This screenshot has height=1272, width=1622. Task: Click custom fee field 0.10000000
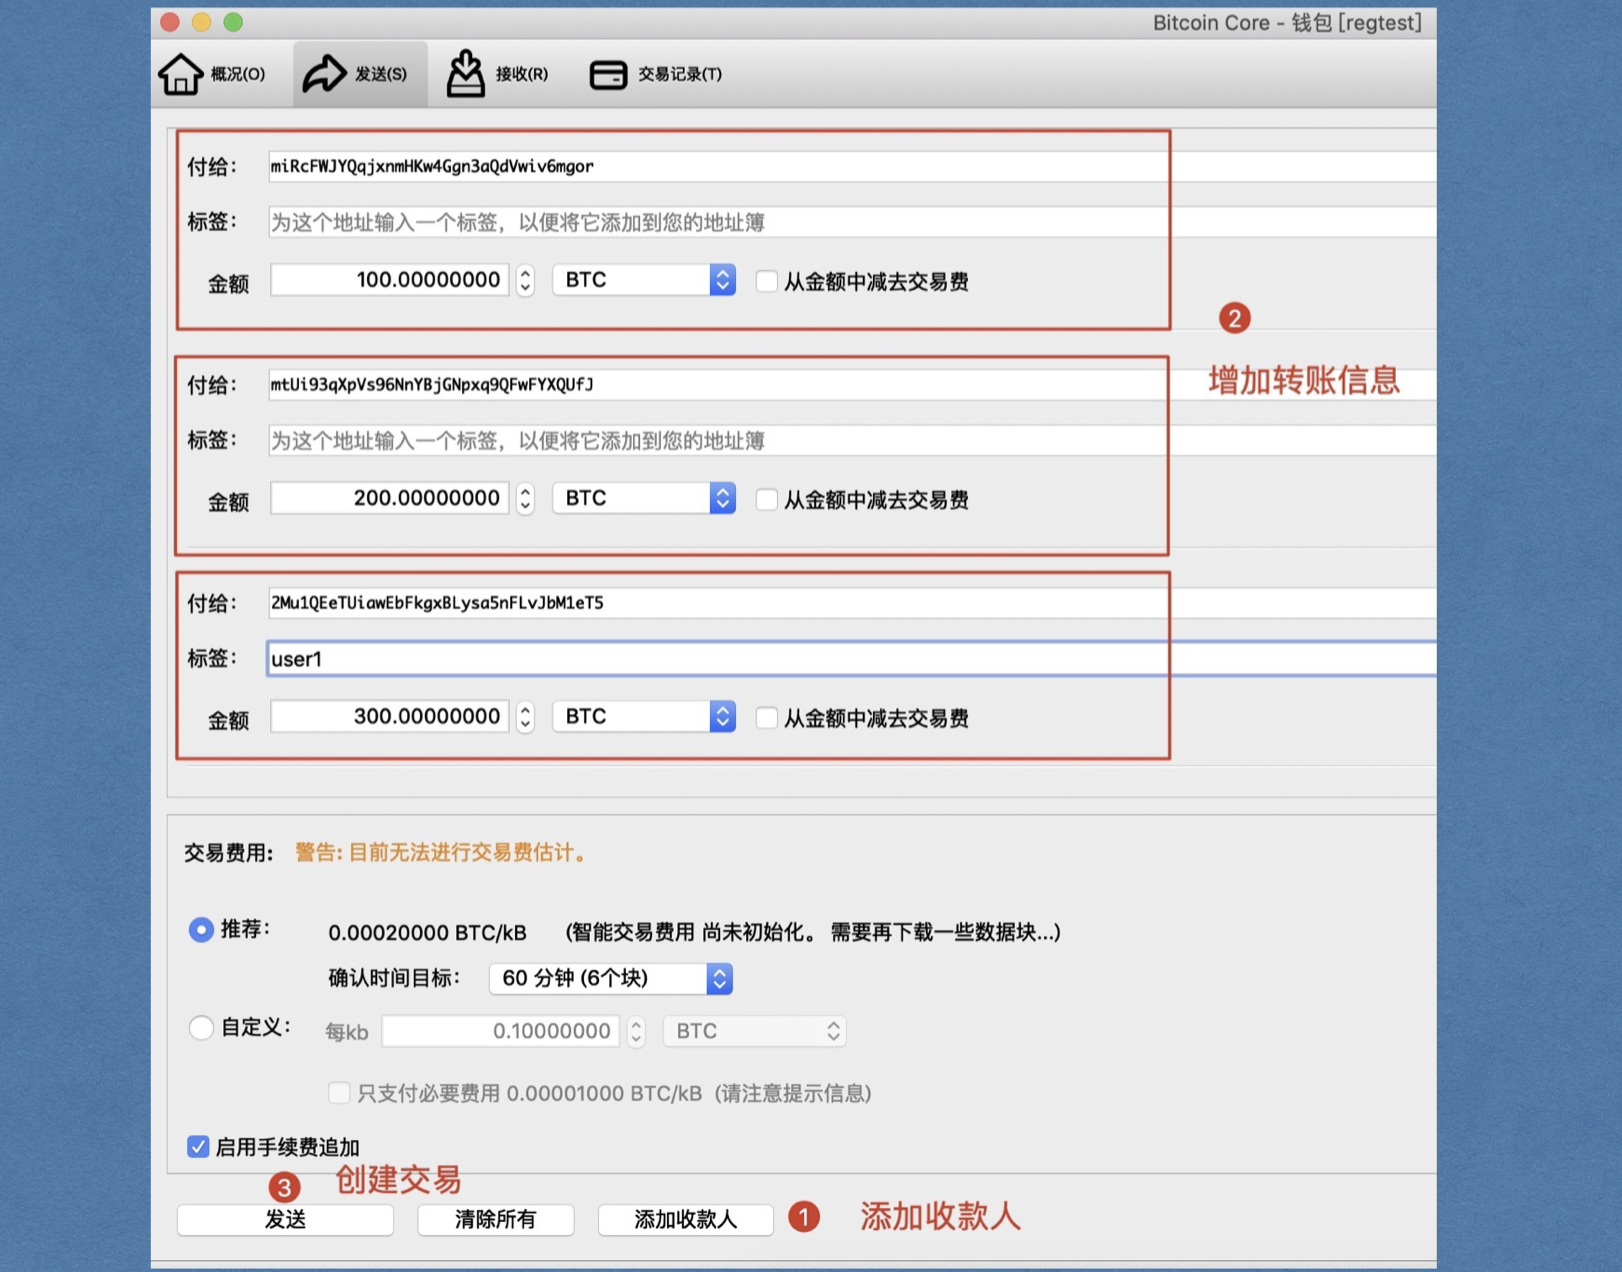click(x=500, y=1031)
